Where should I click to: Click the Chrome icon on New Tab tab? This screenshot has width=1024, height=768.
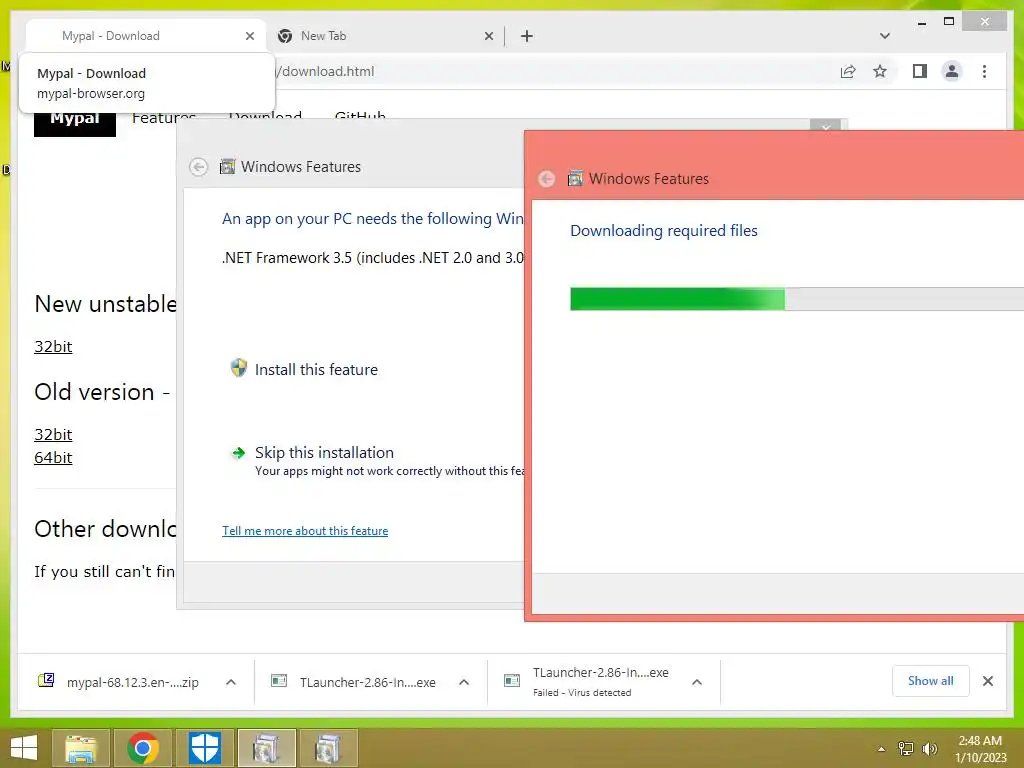pos(285,36)
